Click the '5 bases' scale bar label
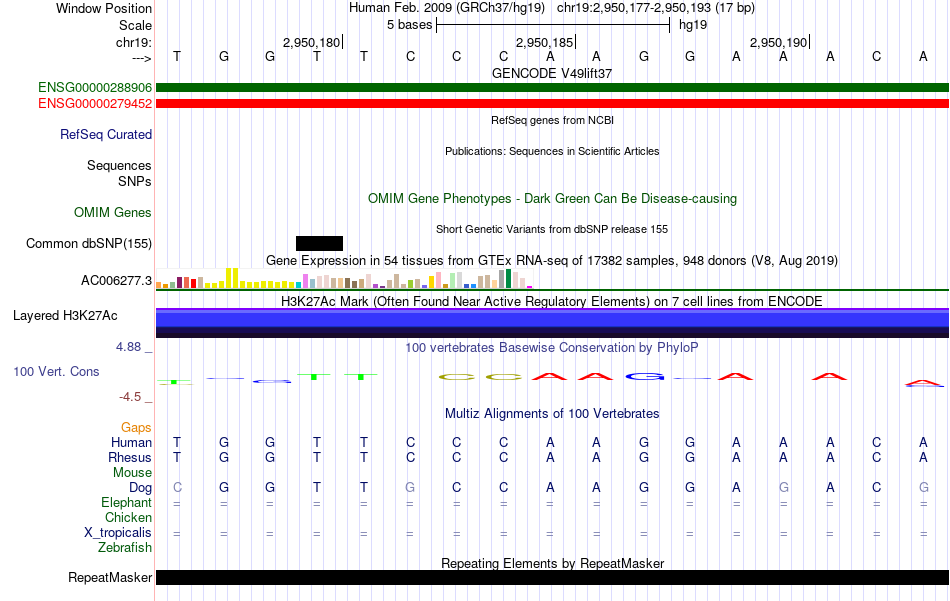 tap(410, 25)
